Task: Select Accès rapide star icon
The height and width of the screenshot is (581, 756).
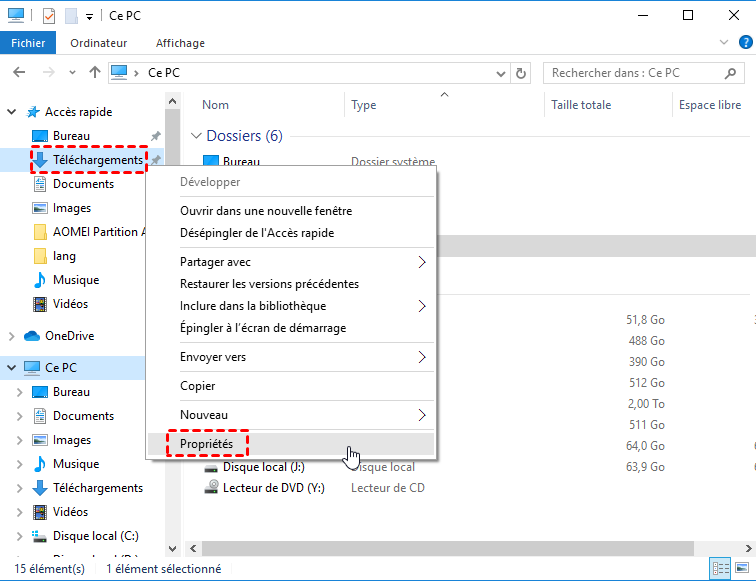Action: (33, 112)
